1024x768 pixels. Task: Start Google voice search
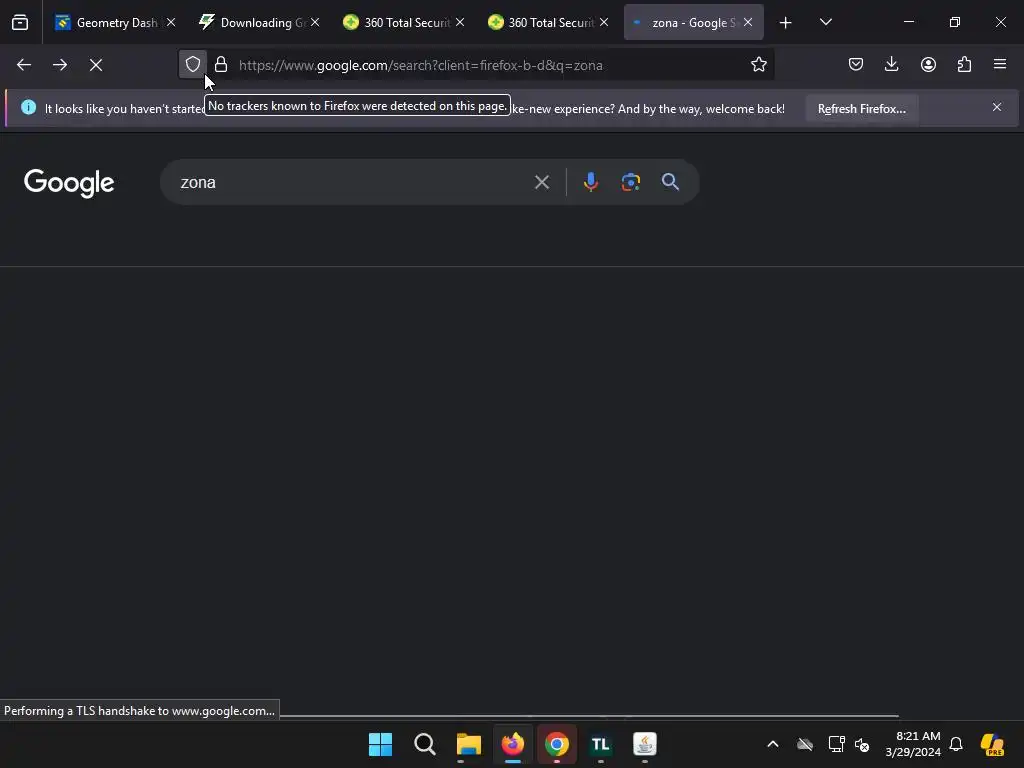(591, 182)
